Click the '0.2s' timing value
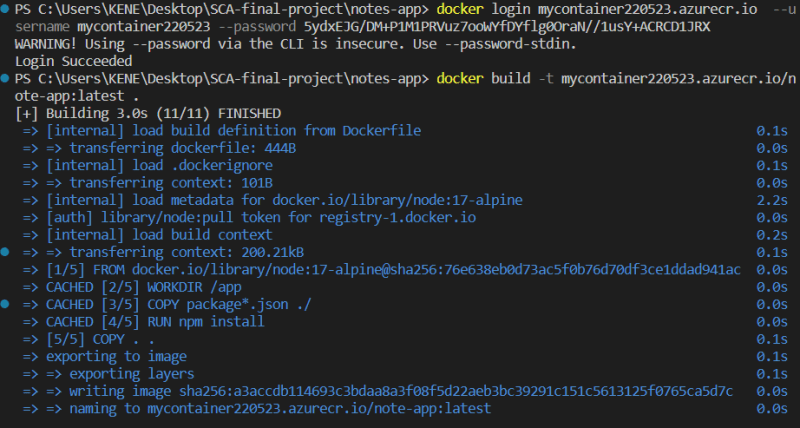 click(772, 235)
